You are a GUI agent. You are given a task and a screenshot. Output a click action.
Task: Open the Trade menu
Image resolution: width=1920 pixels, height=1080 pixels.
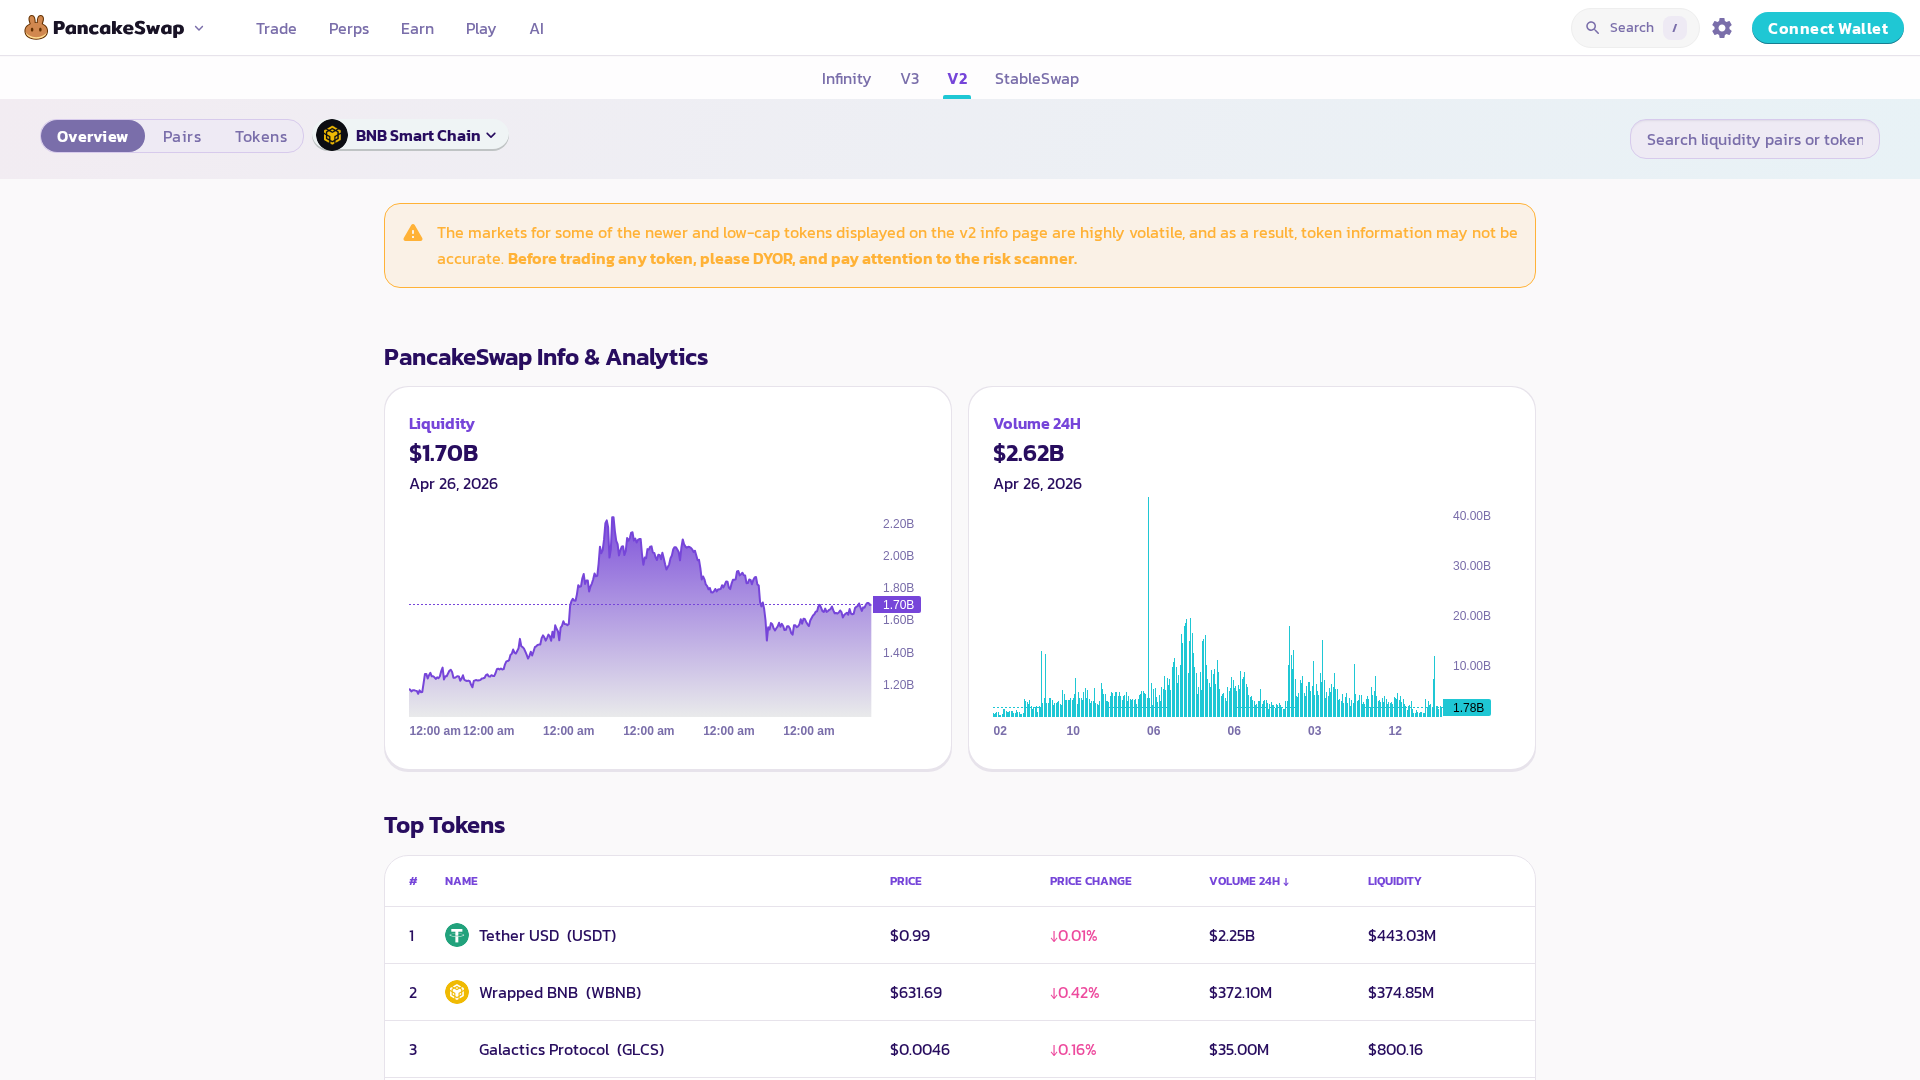[276, 28]
